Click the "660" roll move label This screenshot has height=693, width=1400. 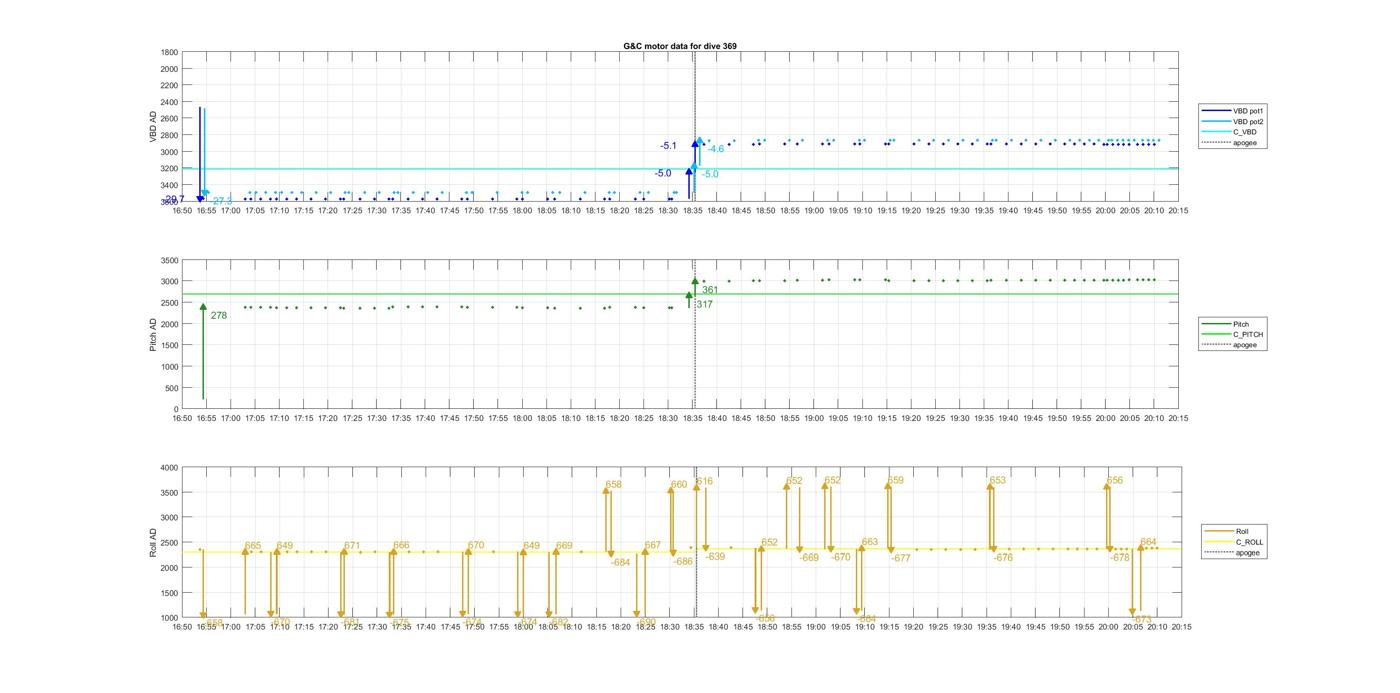(x=679, y=485)
